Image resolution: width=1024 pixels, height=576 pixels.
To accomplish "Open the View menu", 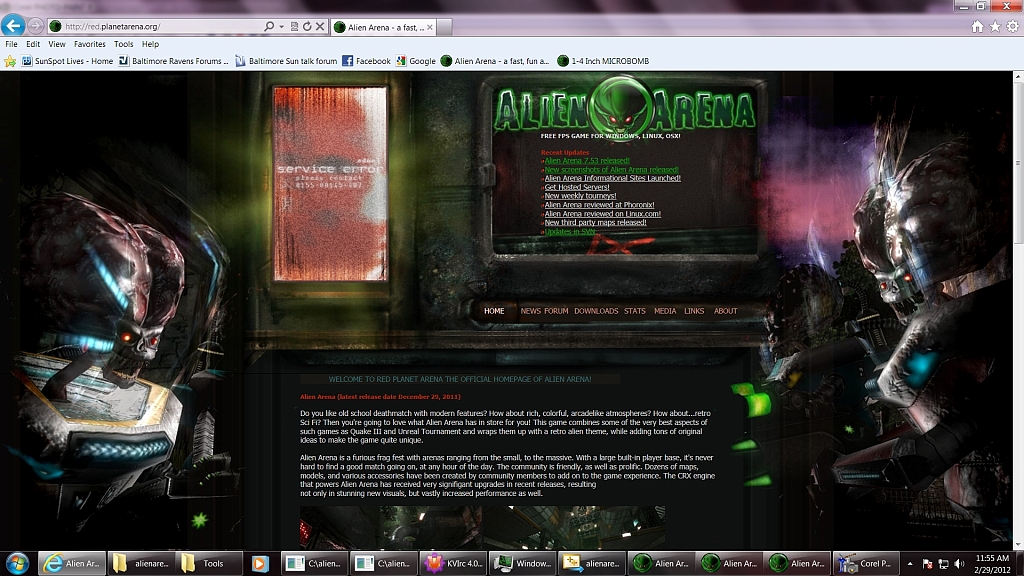I will click(x=57, y=44).
